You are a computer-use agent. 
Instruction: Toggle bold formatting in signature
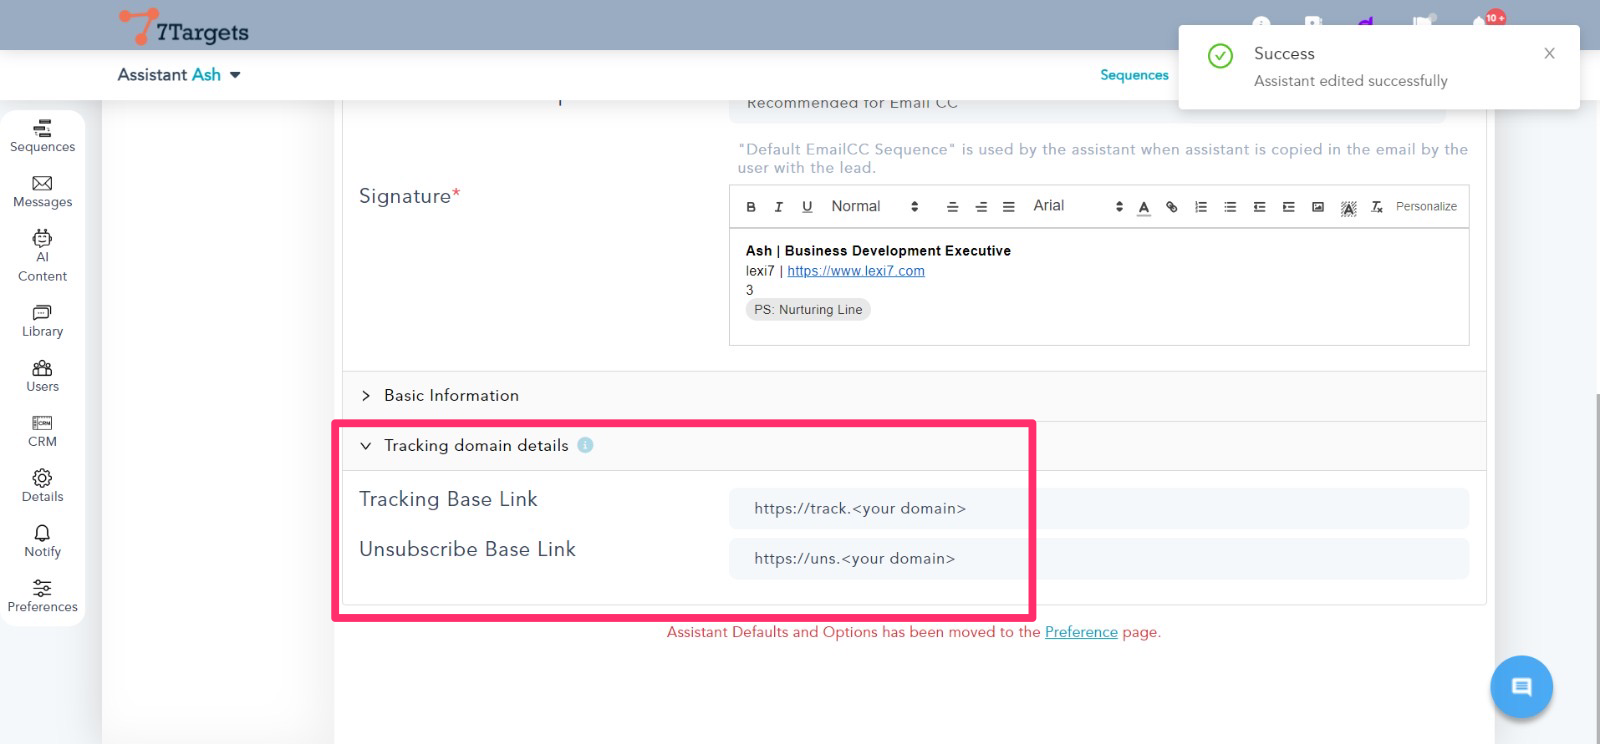(x=751, y=207)
